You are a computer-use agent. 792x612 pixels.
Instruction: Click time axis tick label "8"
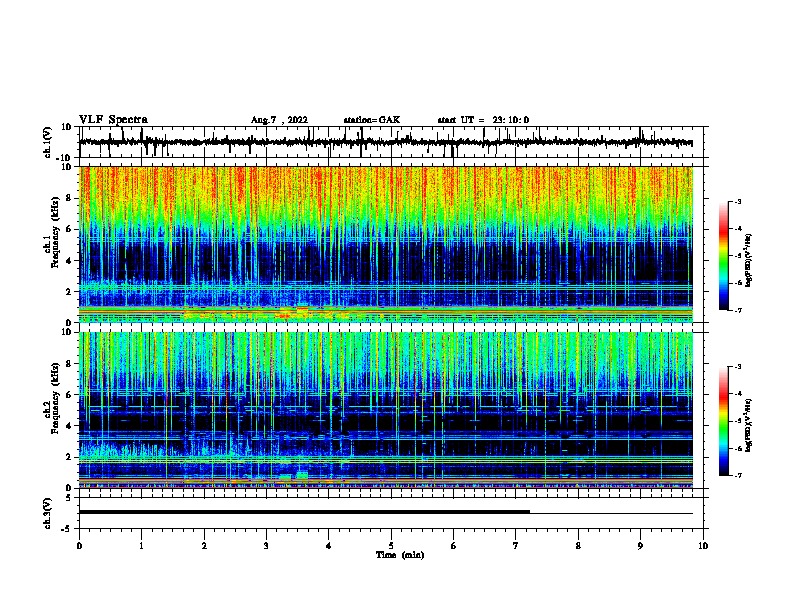tap(578, 546)
